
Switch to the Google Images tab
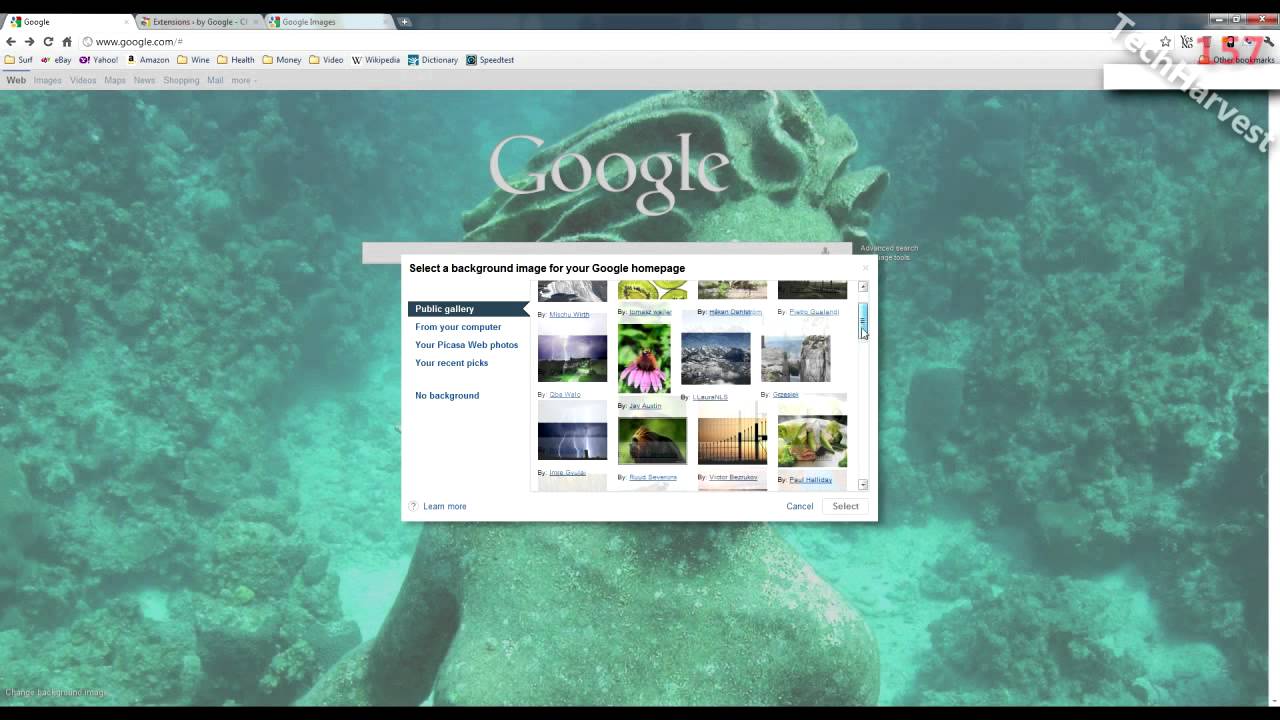pos(328,22)
